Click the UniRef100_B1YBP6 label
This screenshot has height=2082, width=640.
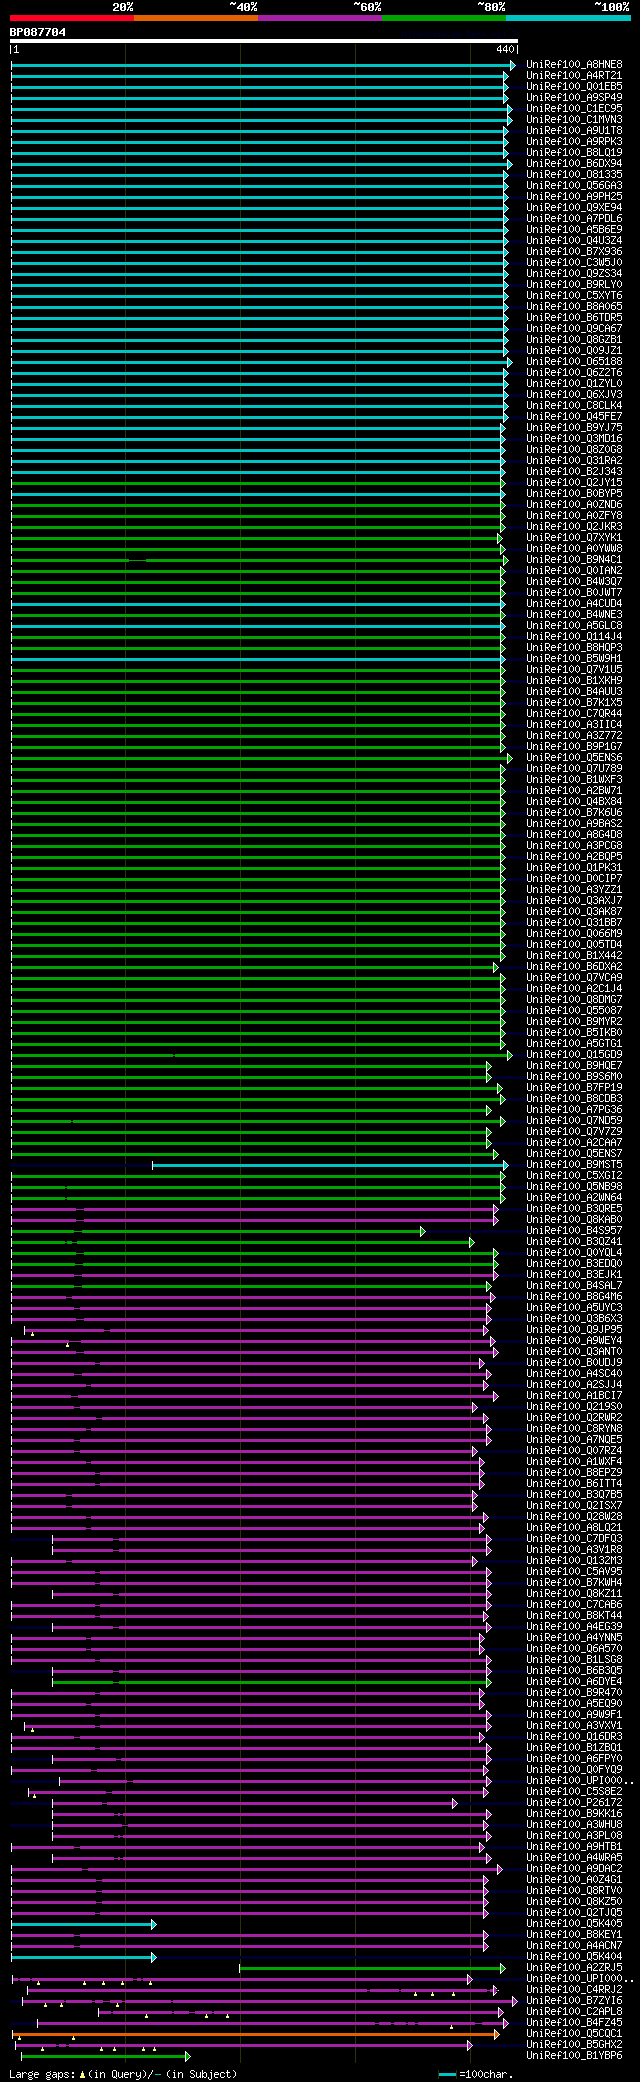574,2055
